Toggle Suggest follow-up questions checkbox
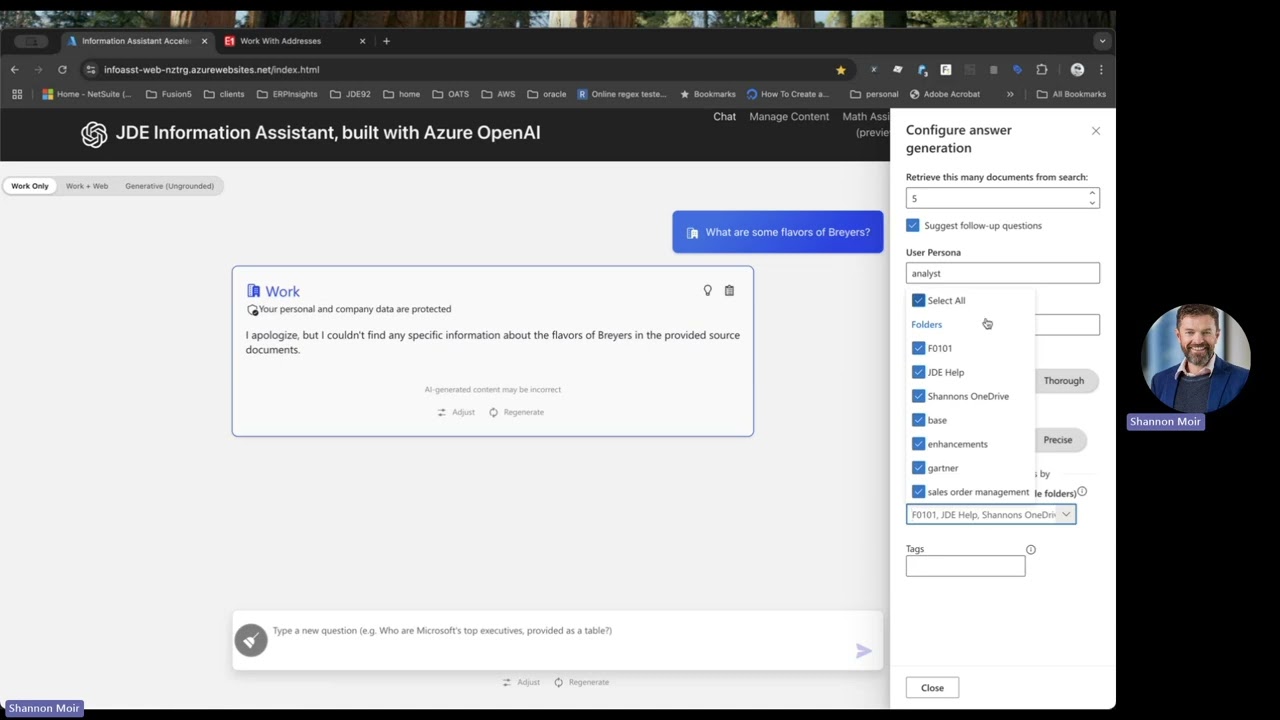The image size is (1280, 720). coord(912,225)
